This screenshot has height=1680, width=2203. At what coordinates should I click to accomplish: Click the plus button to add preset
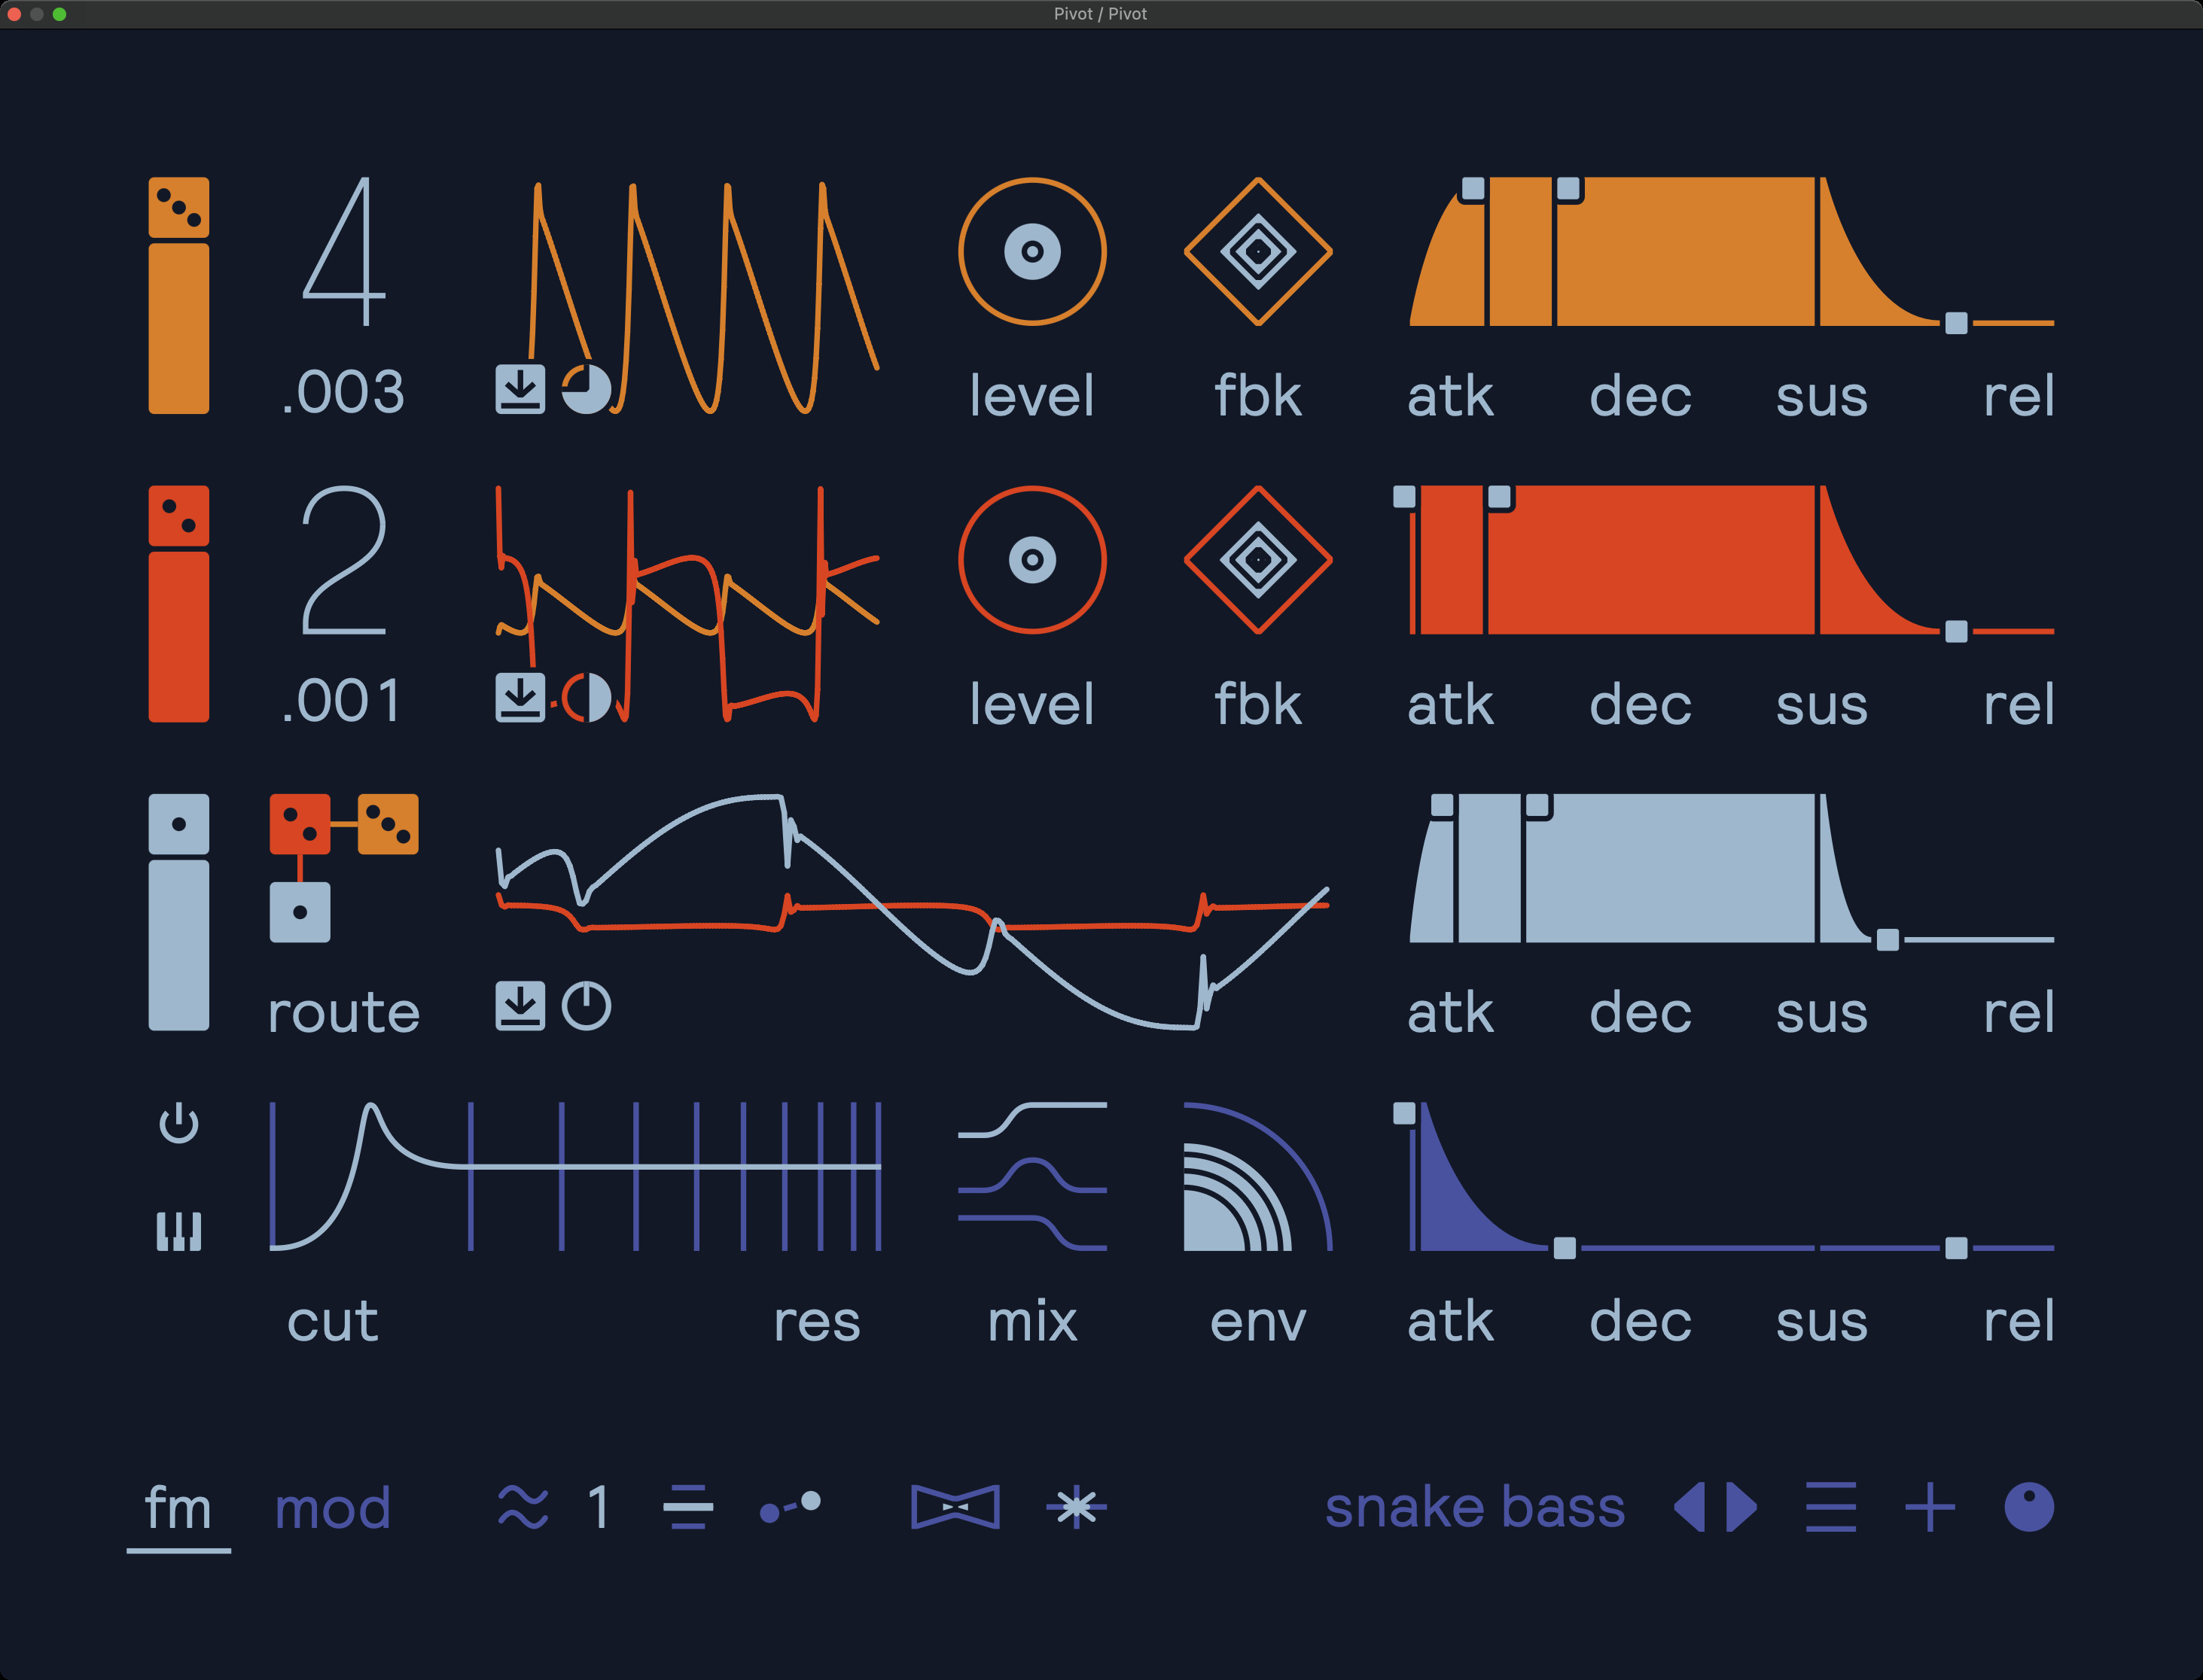pyautogui.click(x=1930, y=1506)
